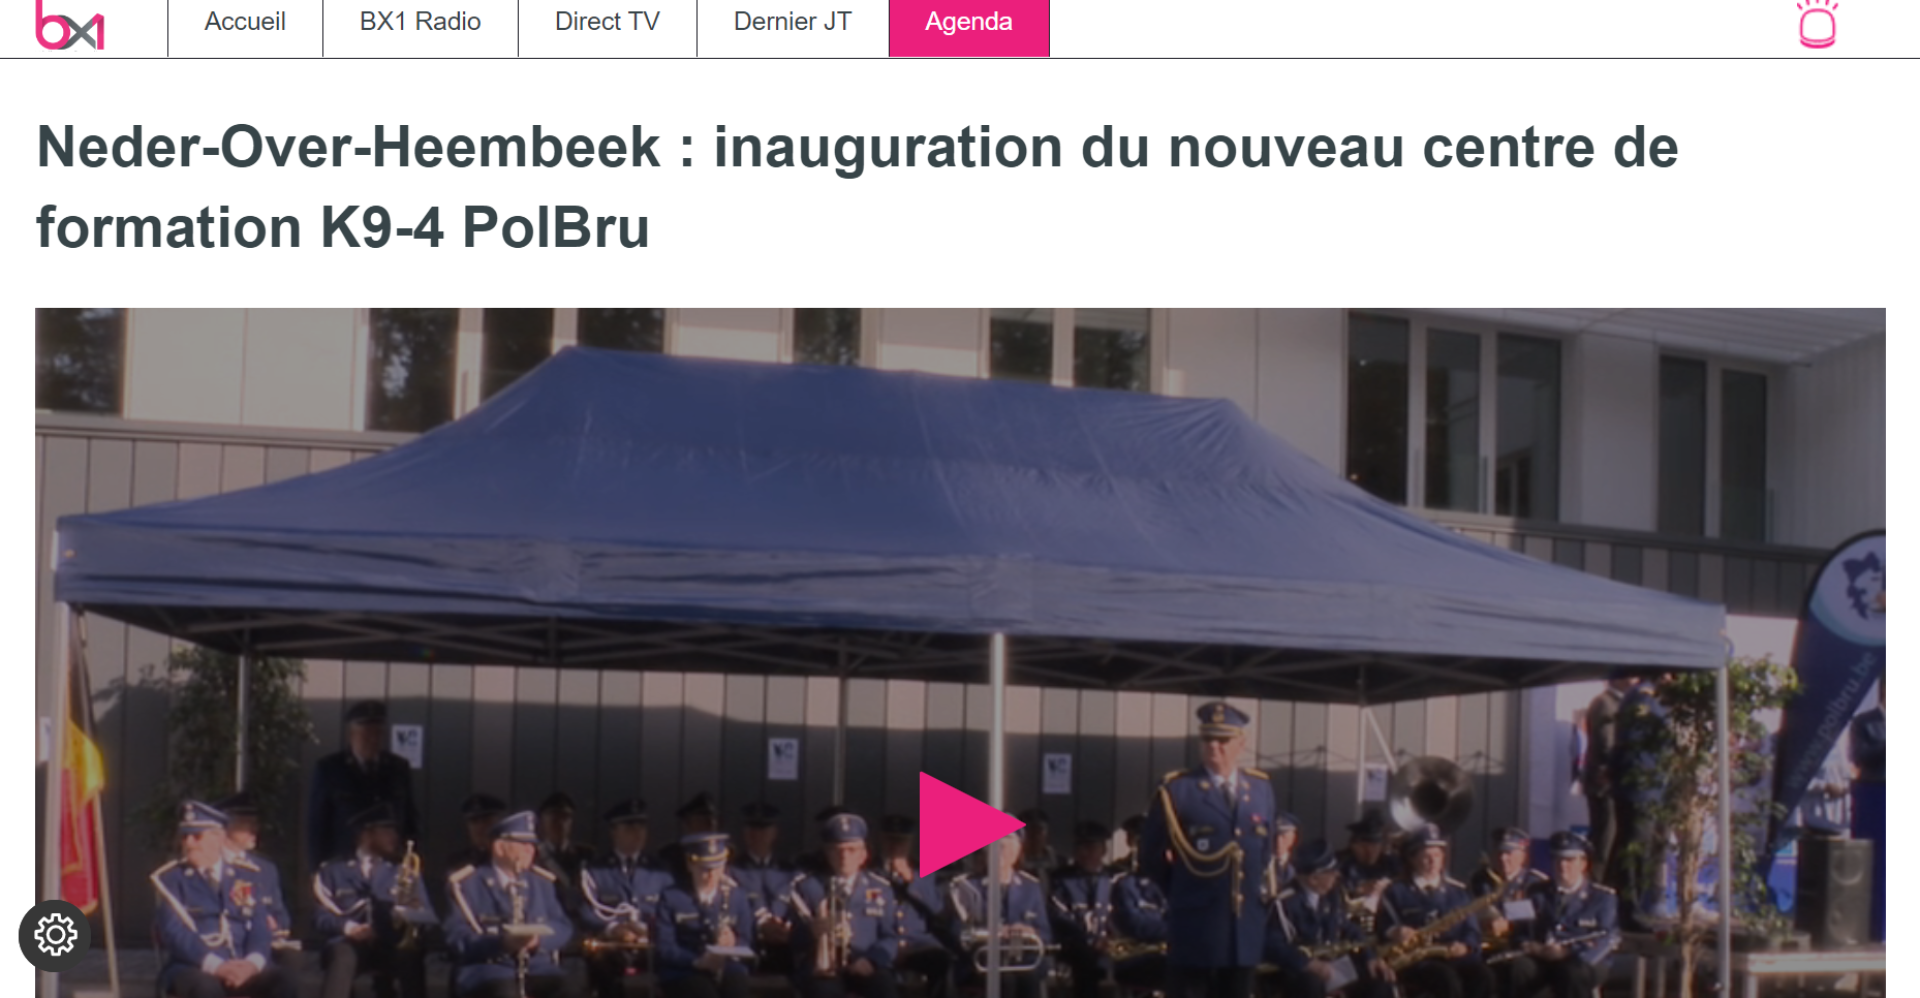Open the pink siren alert icon

(x=1817, y=24)
